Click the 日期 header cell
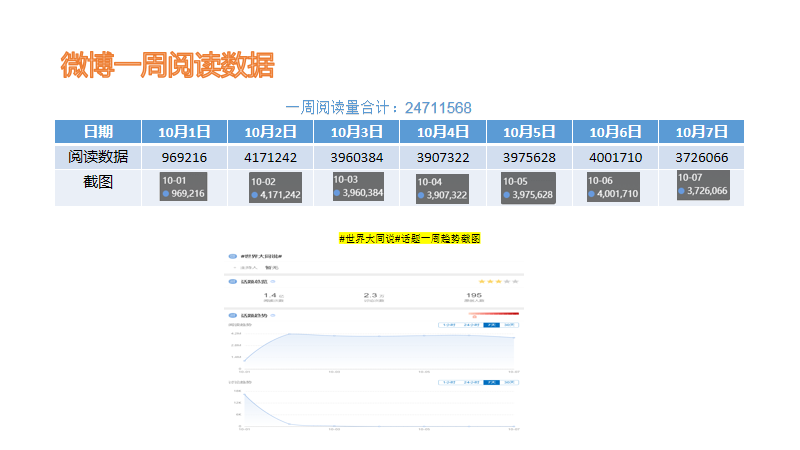The height and width of the screenshot is (450, 800). coord(98,132)
